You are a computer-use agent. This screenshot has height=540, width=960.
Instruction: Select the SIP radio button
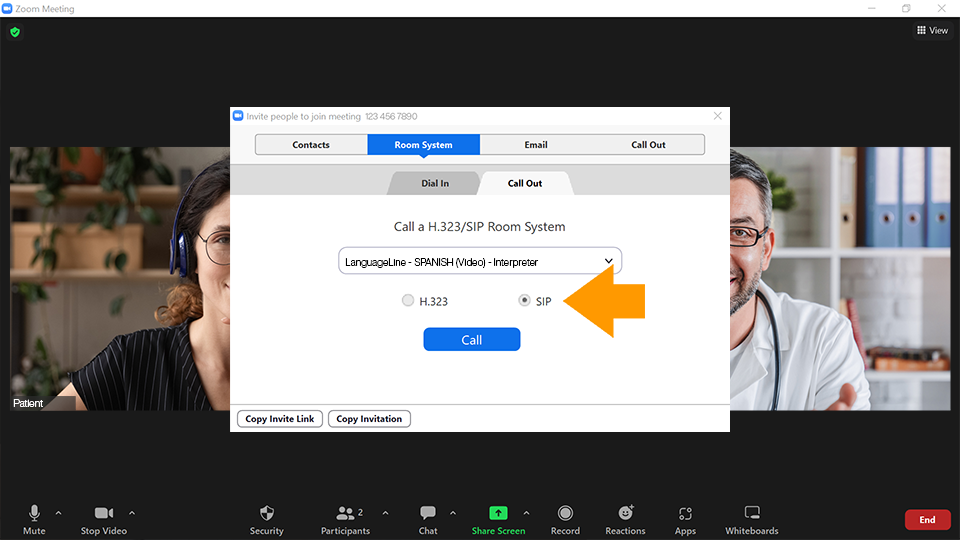525,300
